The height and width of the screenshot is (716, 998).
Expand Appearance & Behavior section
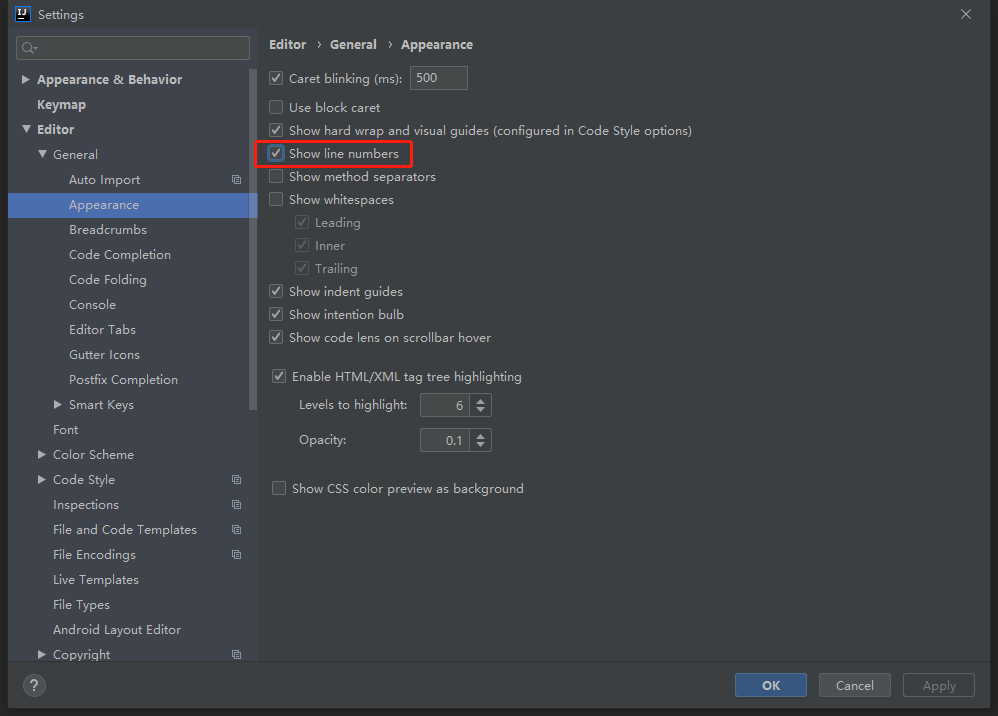[x=25, y=80]
